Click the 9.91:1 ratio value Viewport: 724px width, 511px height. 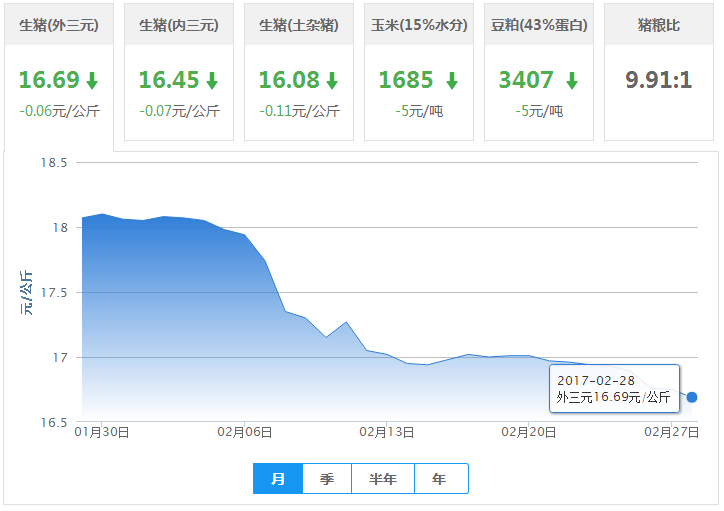(x=659, y=80)
